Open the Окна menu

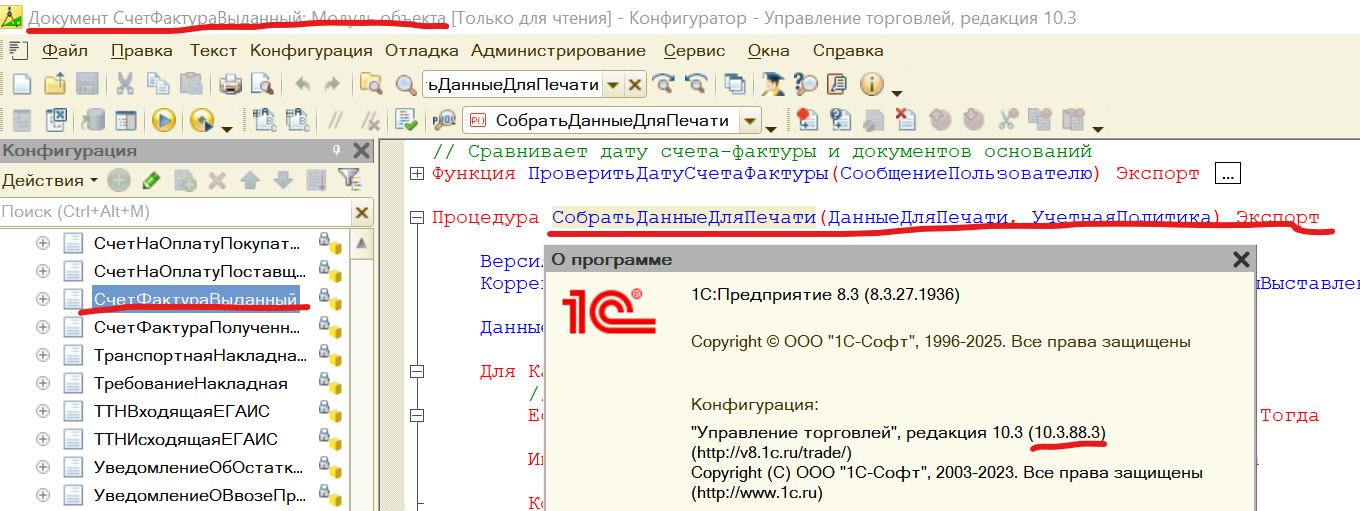pos(768,51)
